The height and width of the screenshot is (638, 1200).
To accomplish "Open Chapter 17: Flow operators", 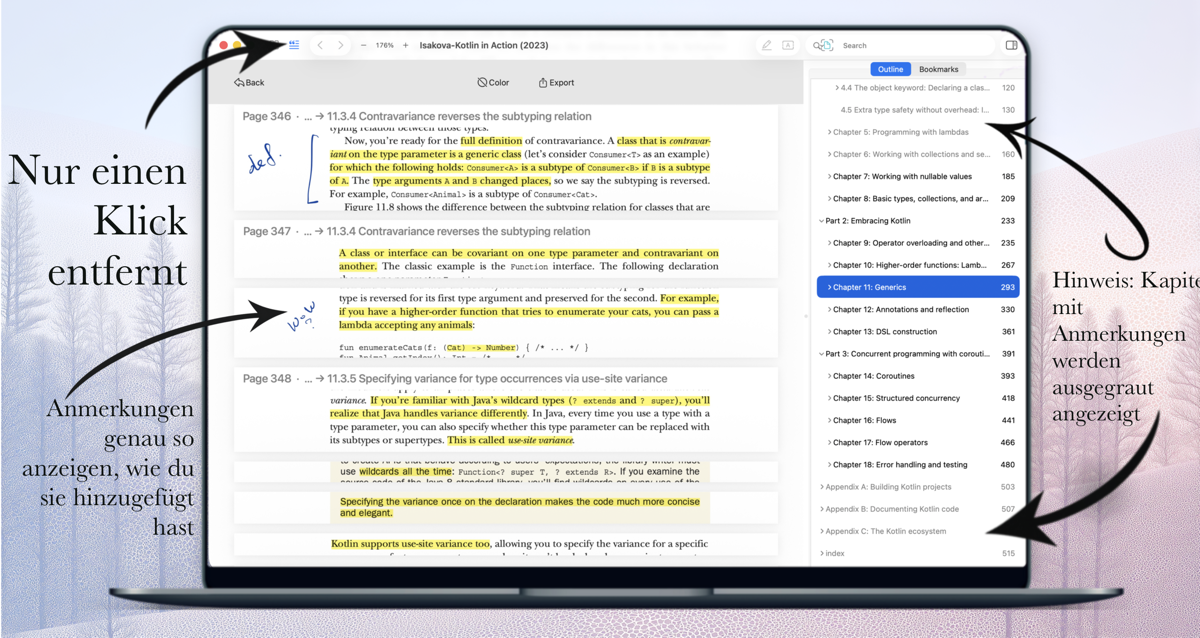I will click(918, 442).
